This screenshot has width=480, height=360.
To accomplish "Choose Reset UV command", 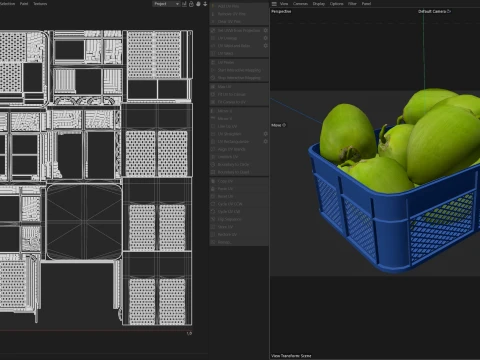I will point(239,196).
